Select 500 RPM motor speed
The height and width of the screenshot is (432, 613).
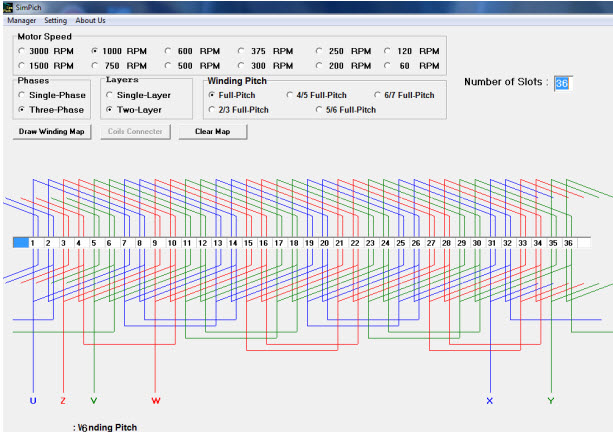(192, 66)
